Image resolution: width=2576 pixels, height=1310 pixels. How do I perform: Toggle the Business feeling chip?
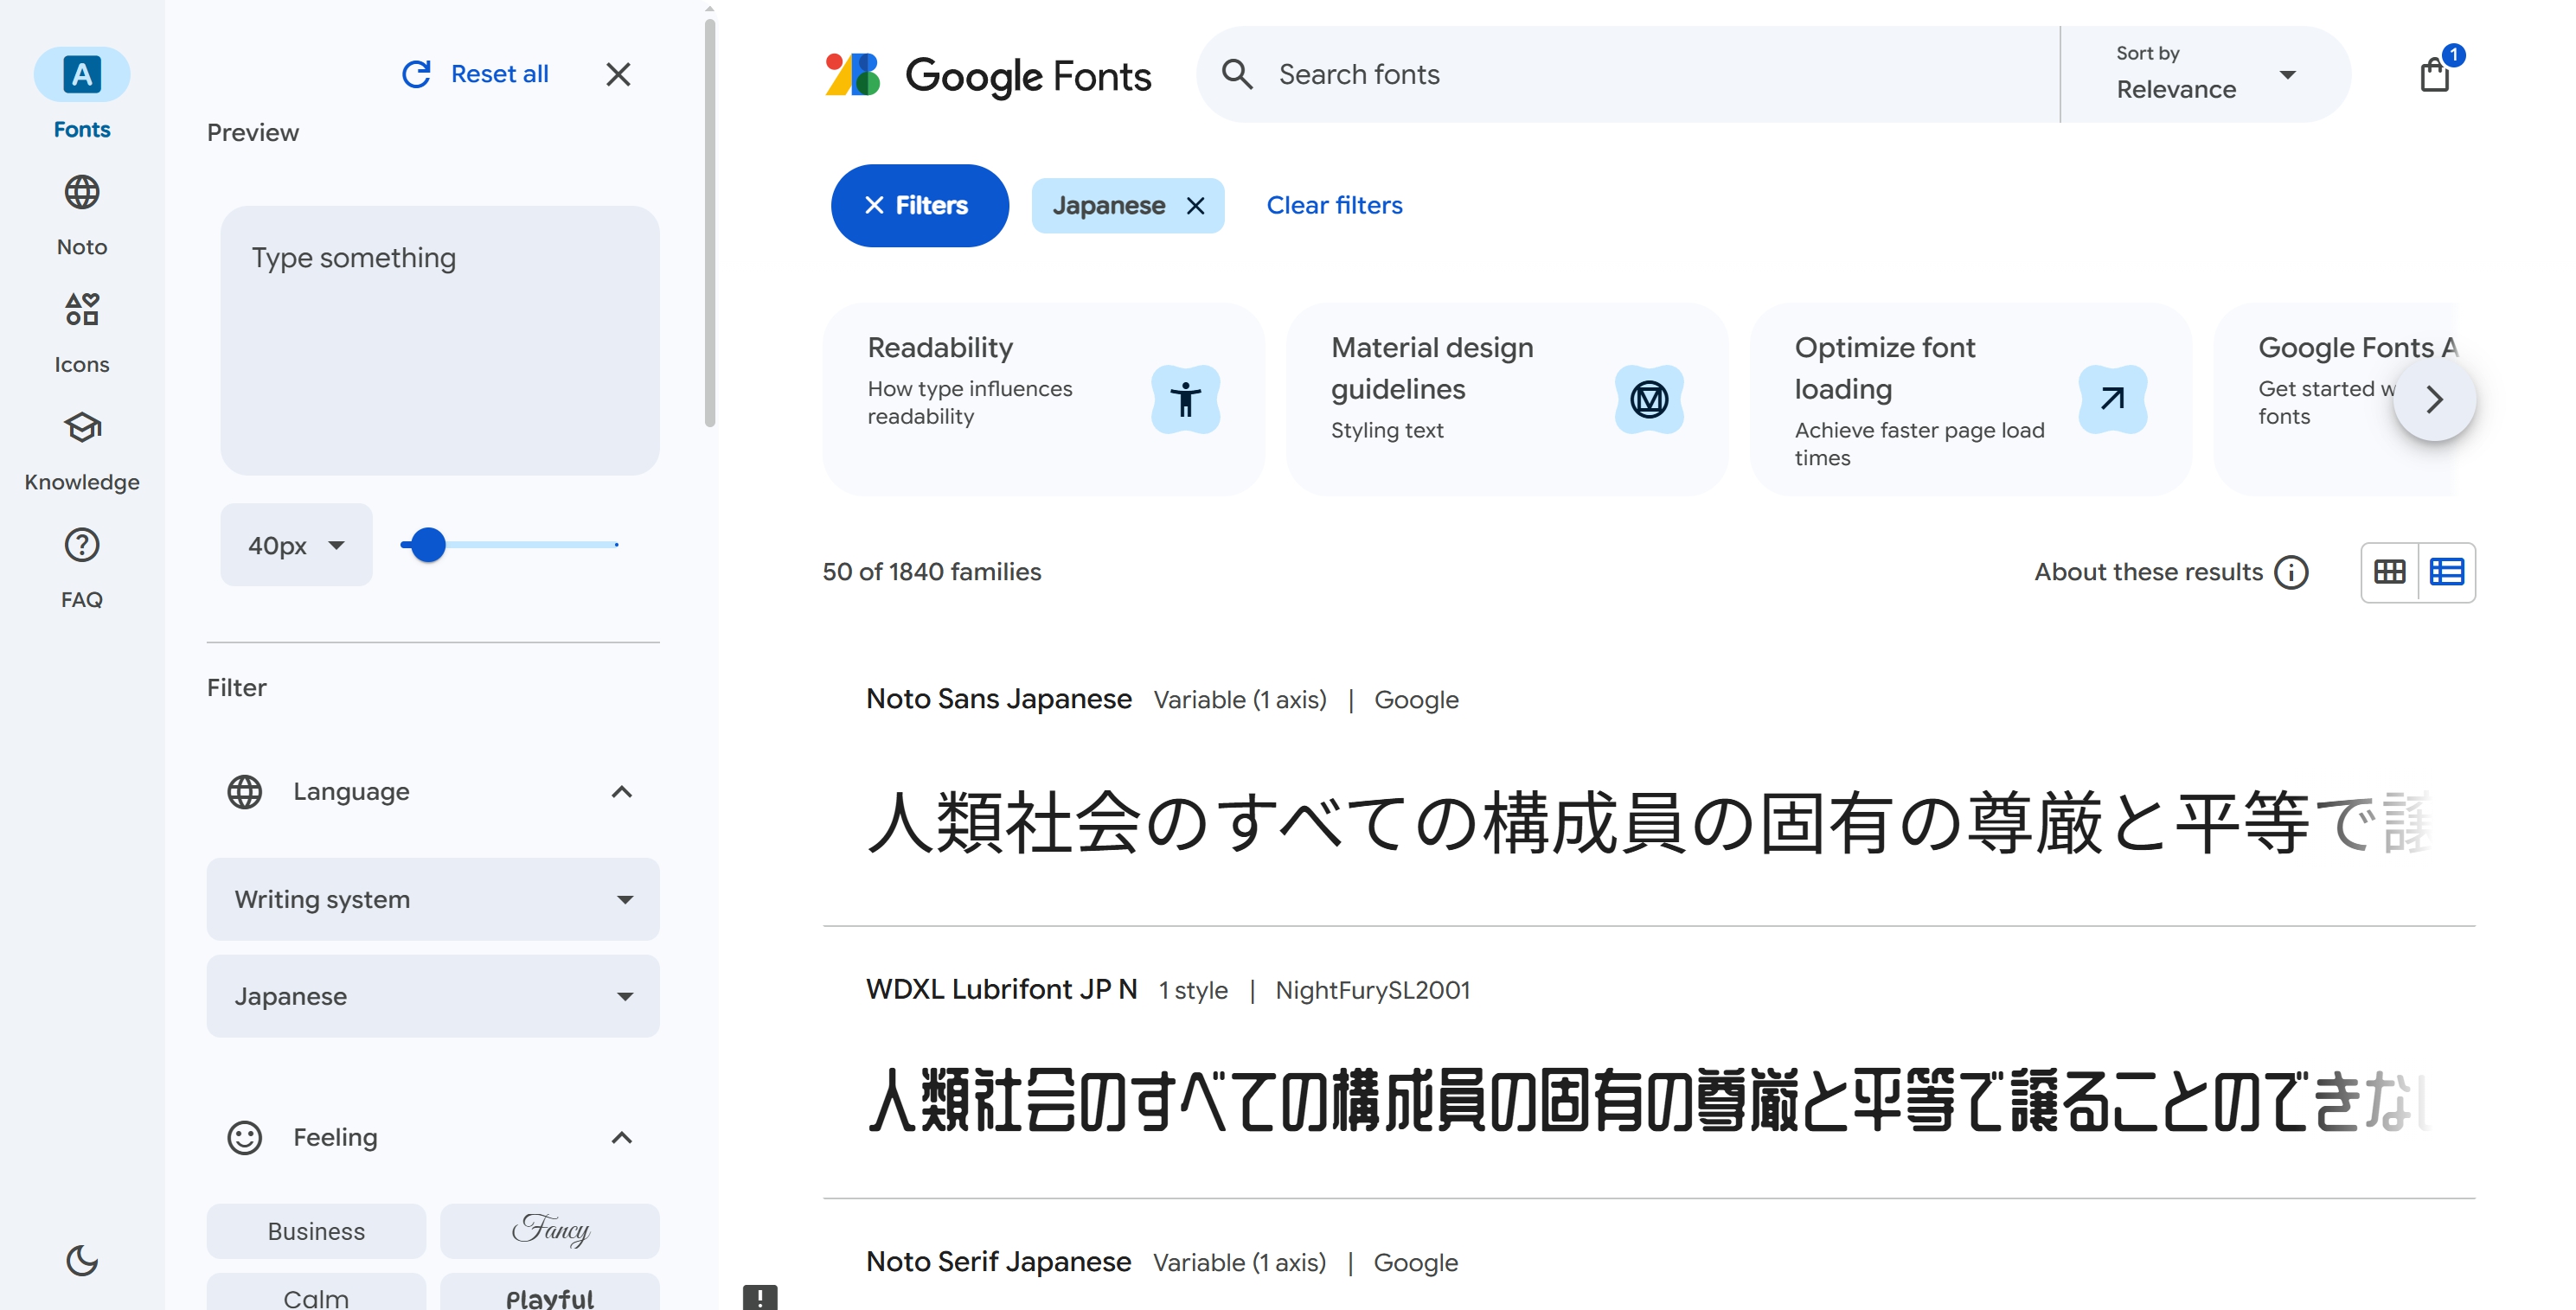pyautogui.click(x=316, y=1231)
